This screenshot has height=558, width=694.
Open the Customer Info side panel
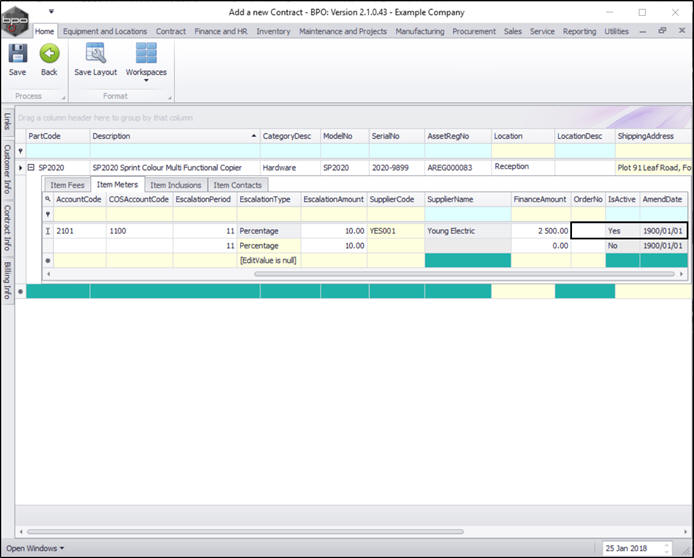(x=7, y=168)
